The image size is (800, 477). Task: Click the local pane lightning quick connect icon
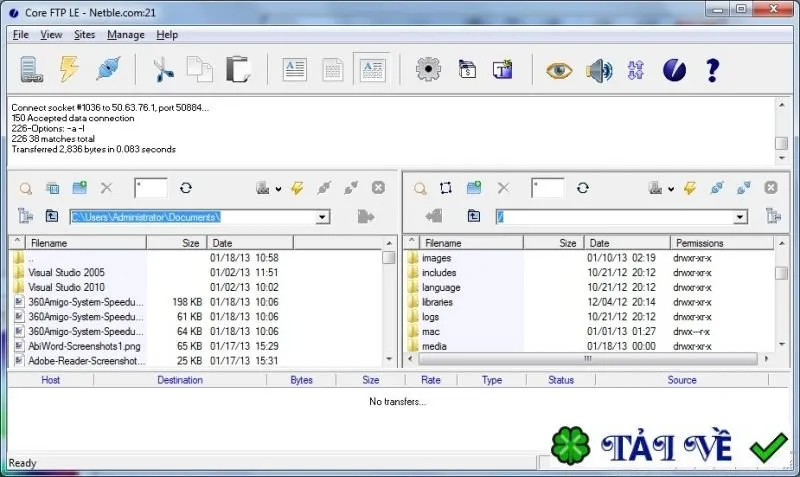click(297, 188)
